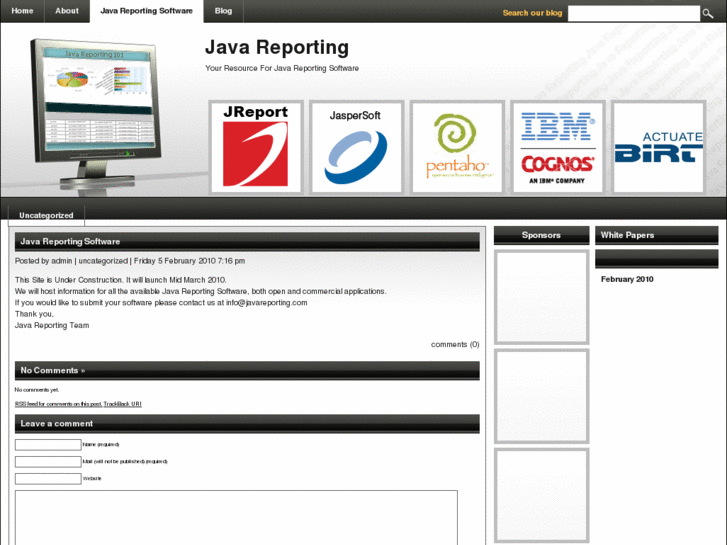Screen dimensions: 727x545
Task: Click the third empty sponsor box
Action: pos(542,495)
